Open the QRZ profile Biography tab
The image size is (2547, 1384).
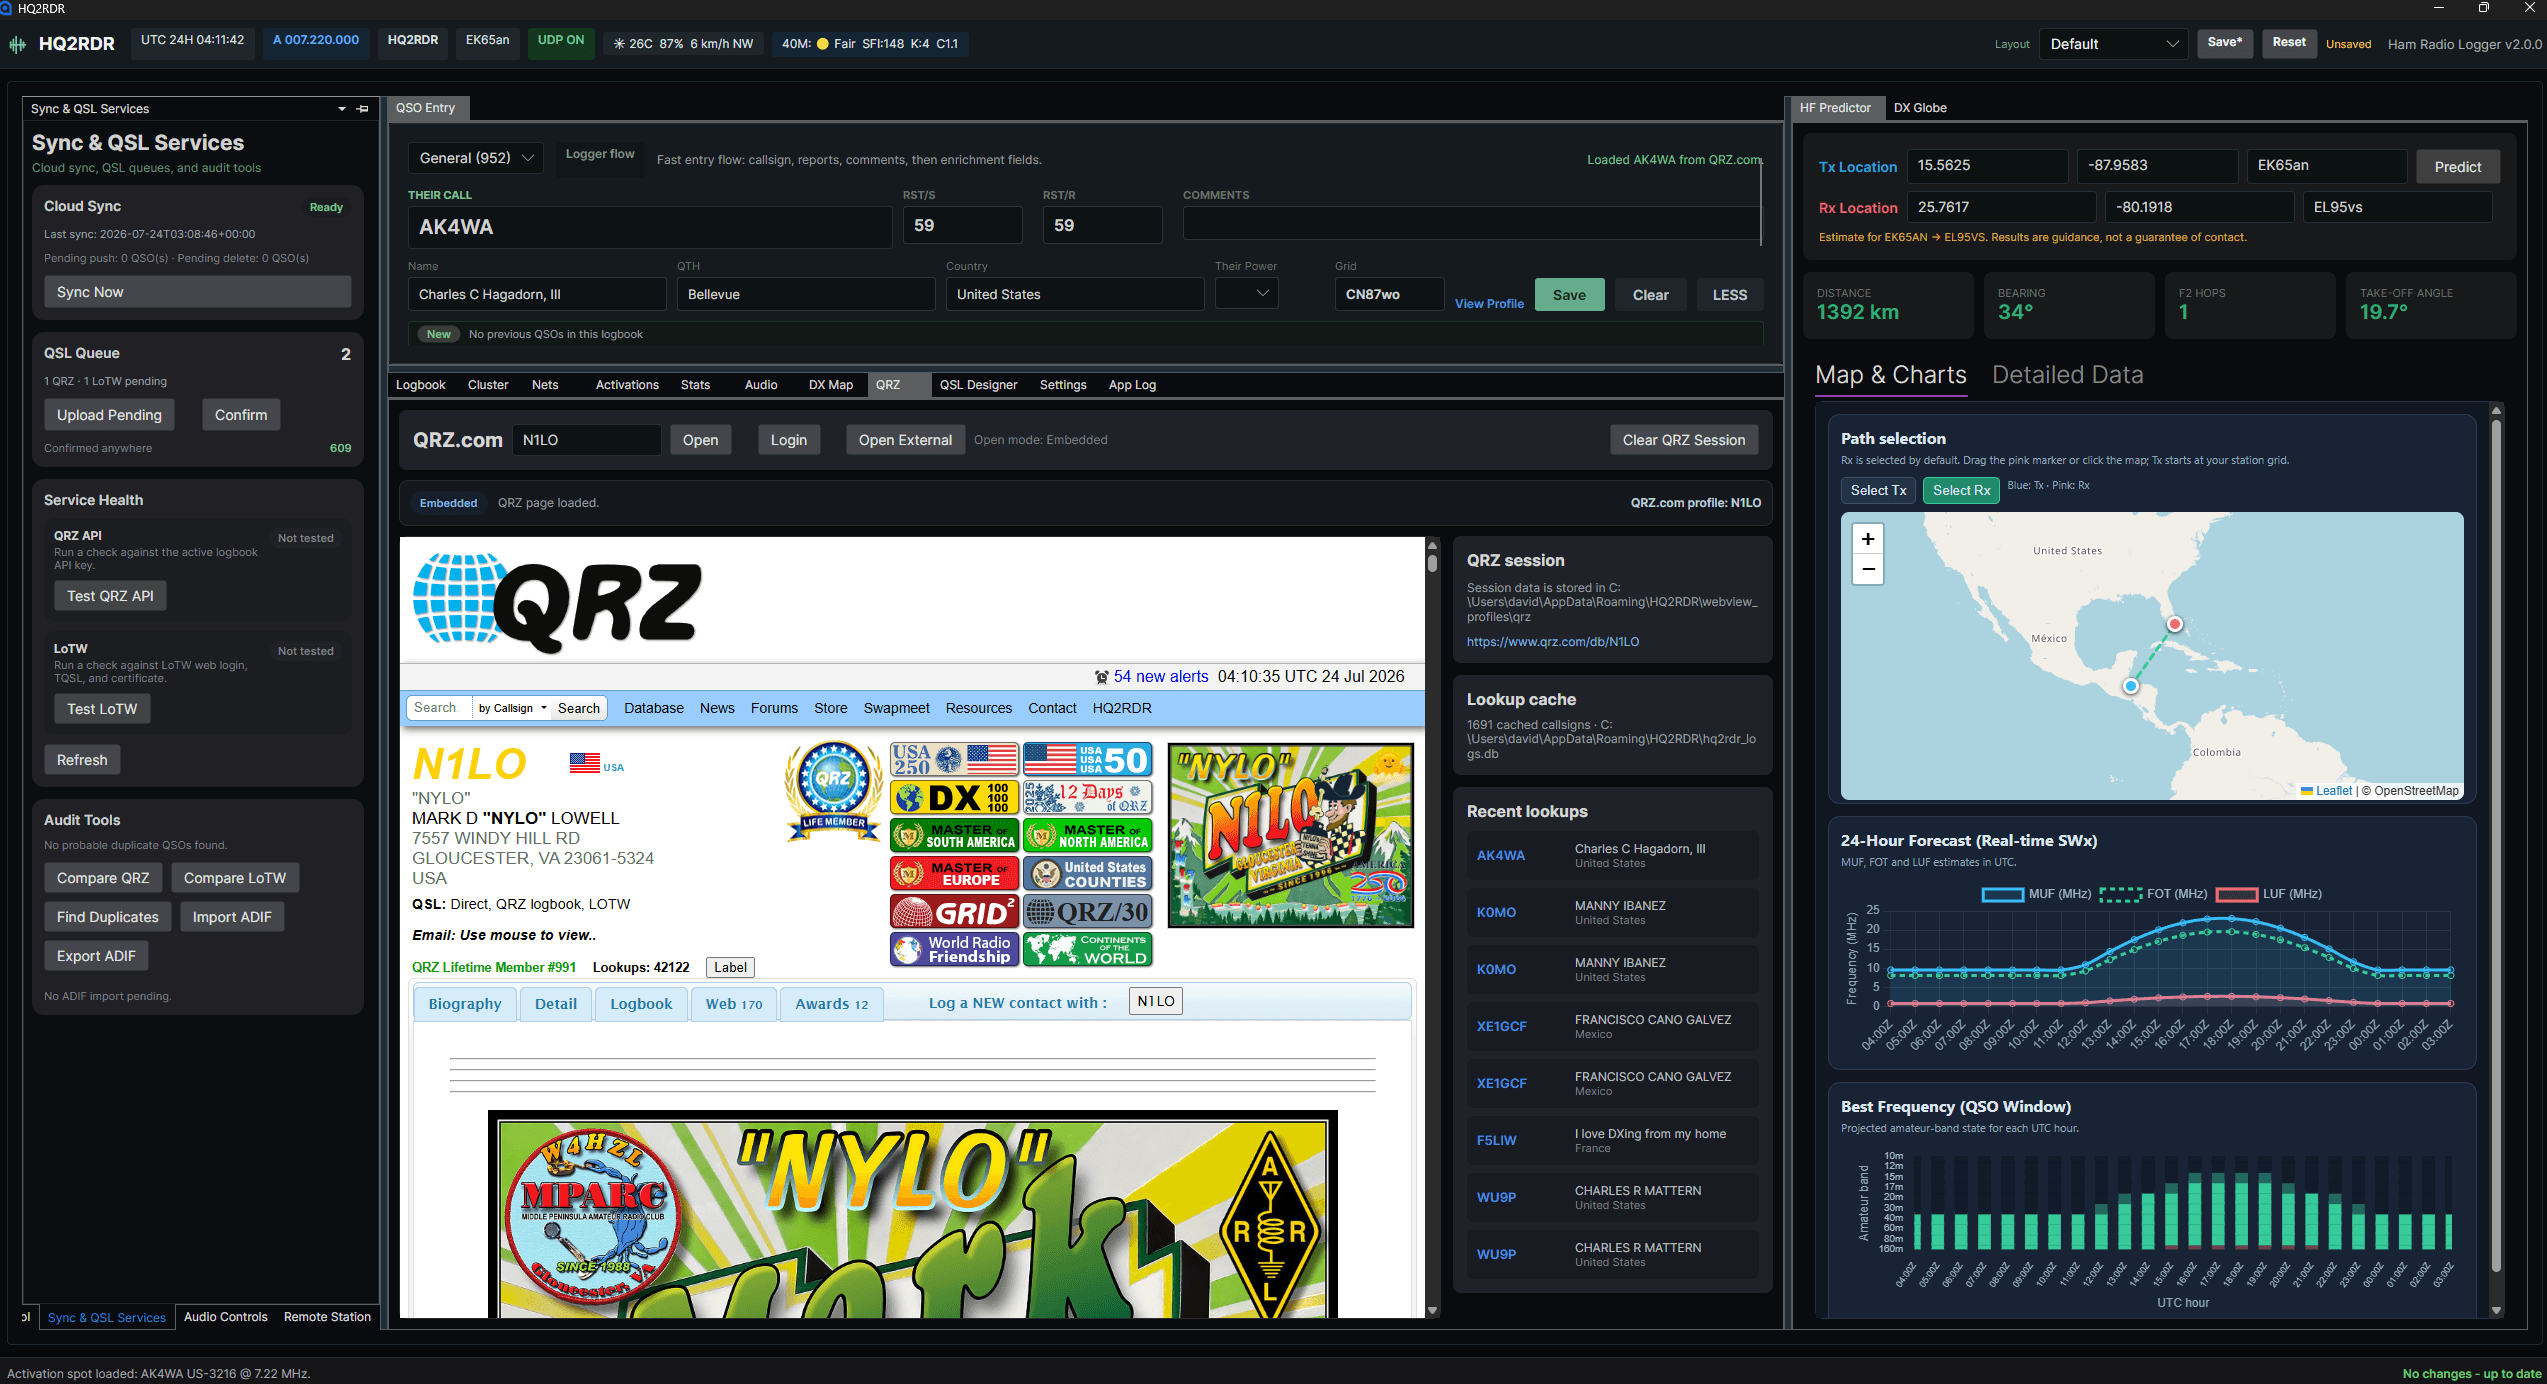coord(465,1004)
